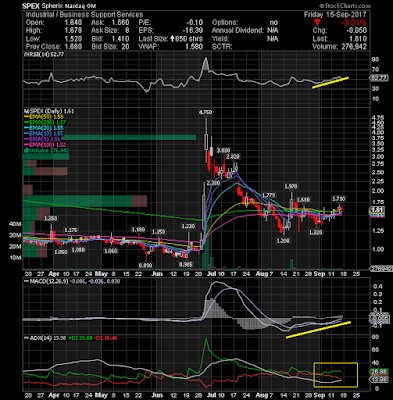The height and width of the screenshot is (400, 393).
Task: Click the 40M volume axis label
Action: pyautogui.click(x=15, y=224)
